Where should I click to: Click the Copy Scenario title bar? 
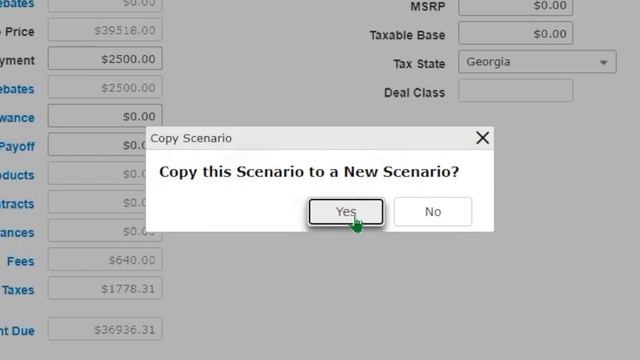point(310,138)
